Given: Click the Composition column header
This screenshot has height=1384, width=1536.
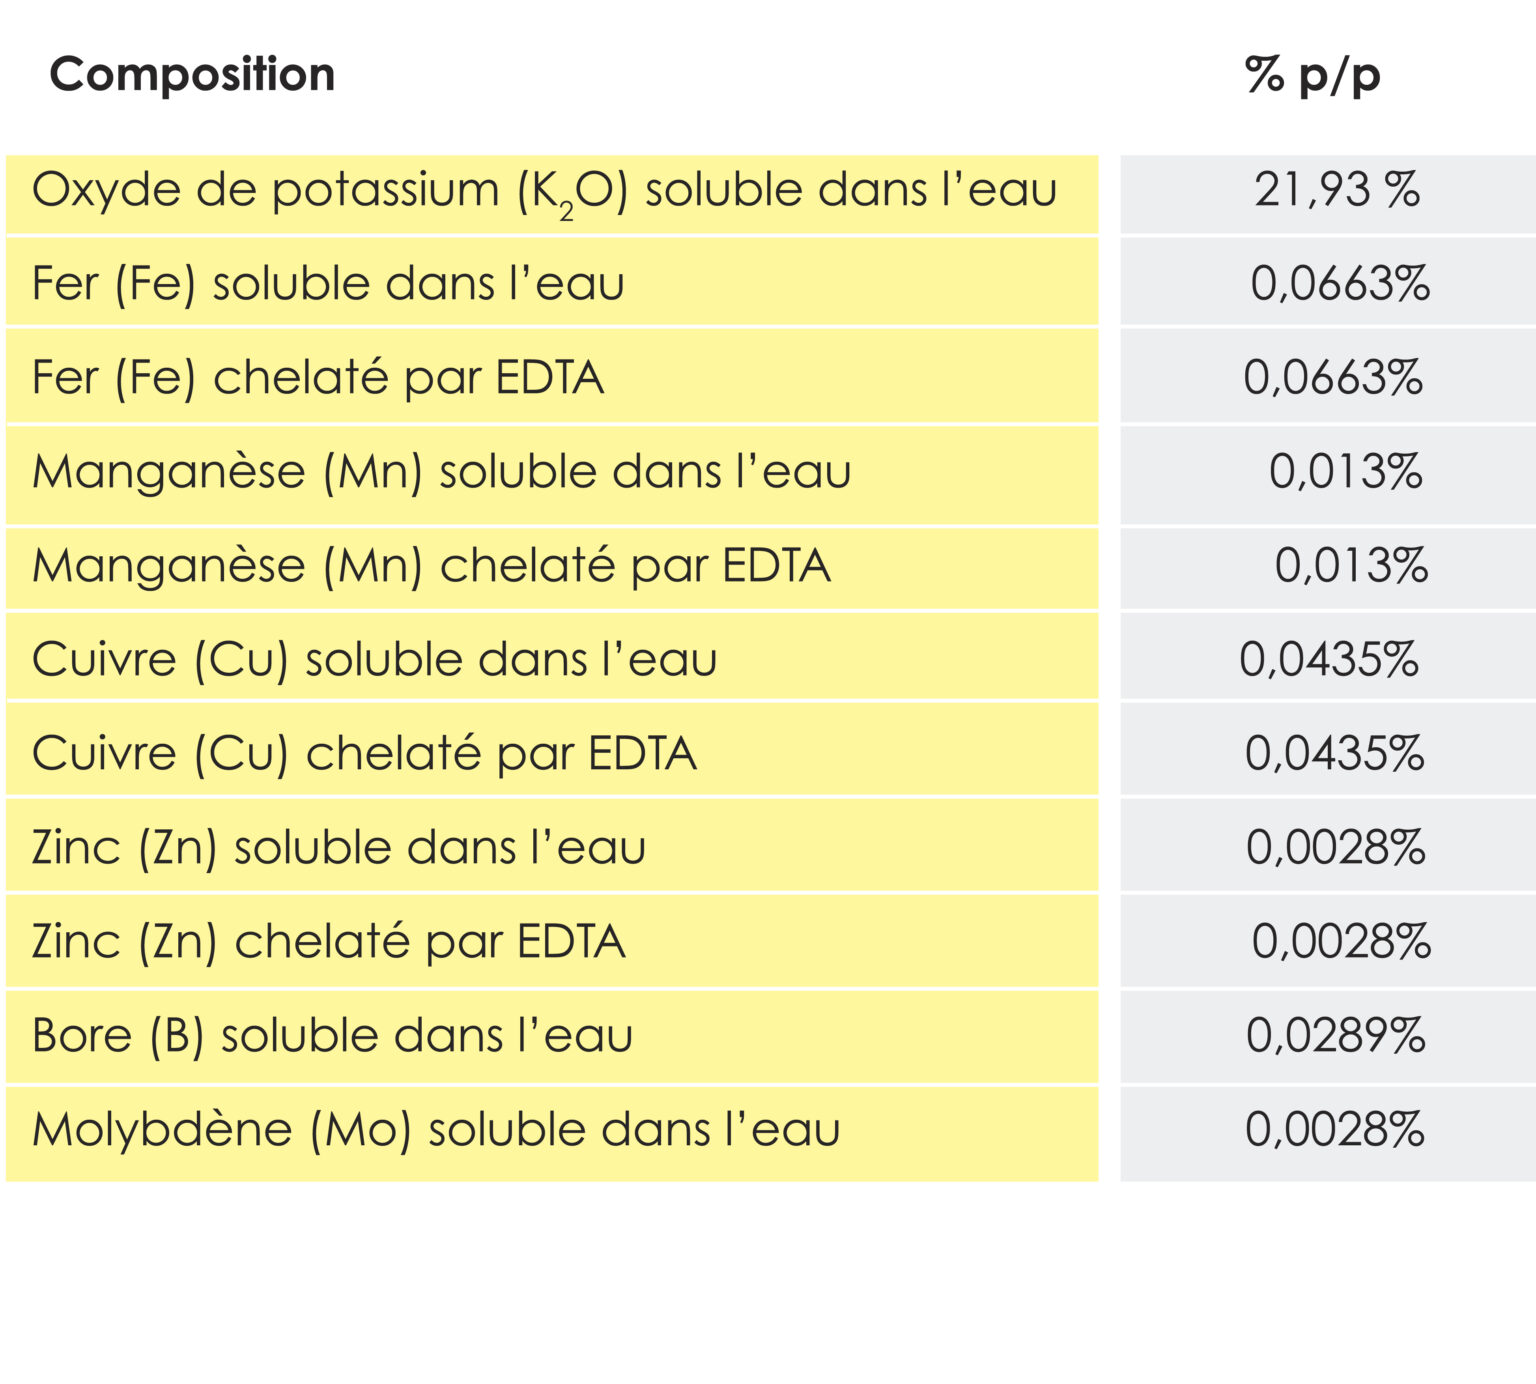Looking at the screenshot, I should click(x=192, y=75).
